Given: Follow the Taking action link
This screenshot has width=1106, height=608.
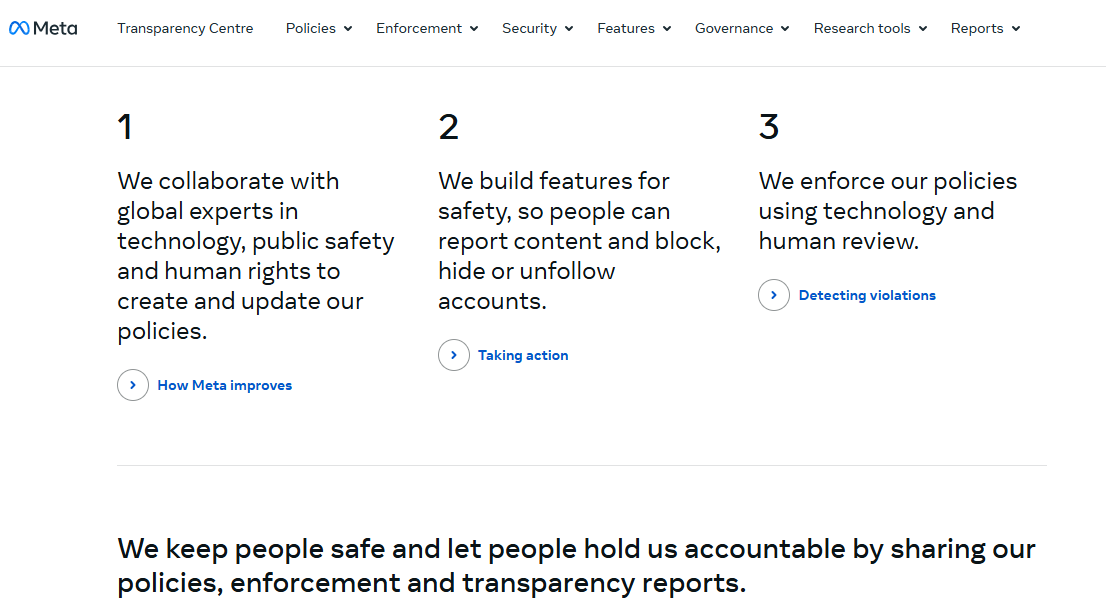Looking at the screenshot, I should coord(523,355).
